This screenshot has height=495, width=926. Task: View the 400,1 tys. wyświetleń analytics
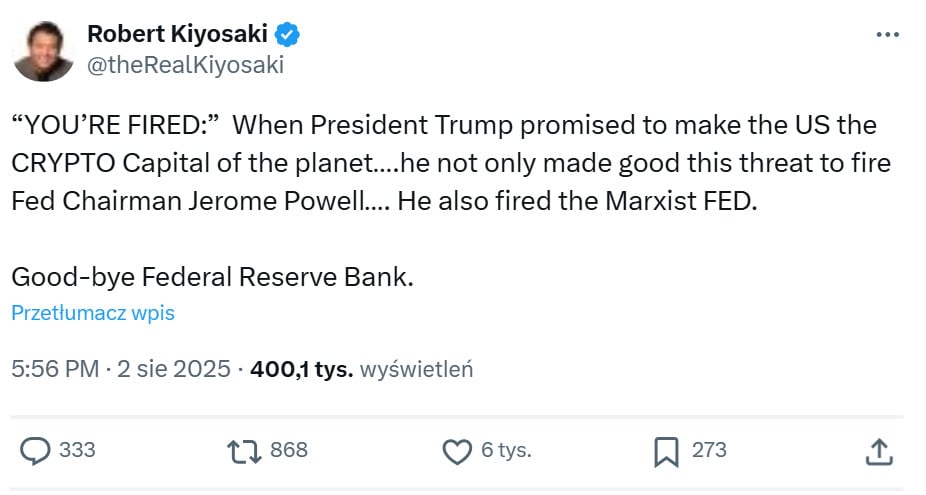tap(361, 369)
